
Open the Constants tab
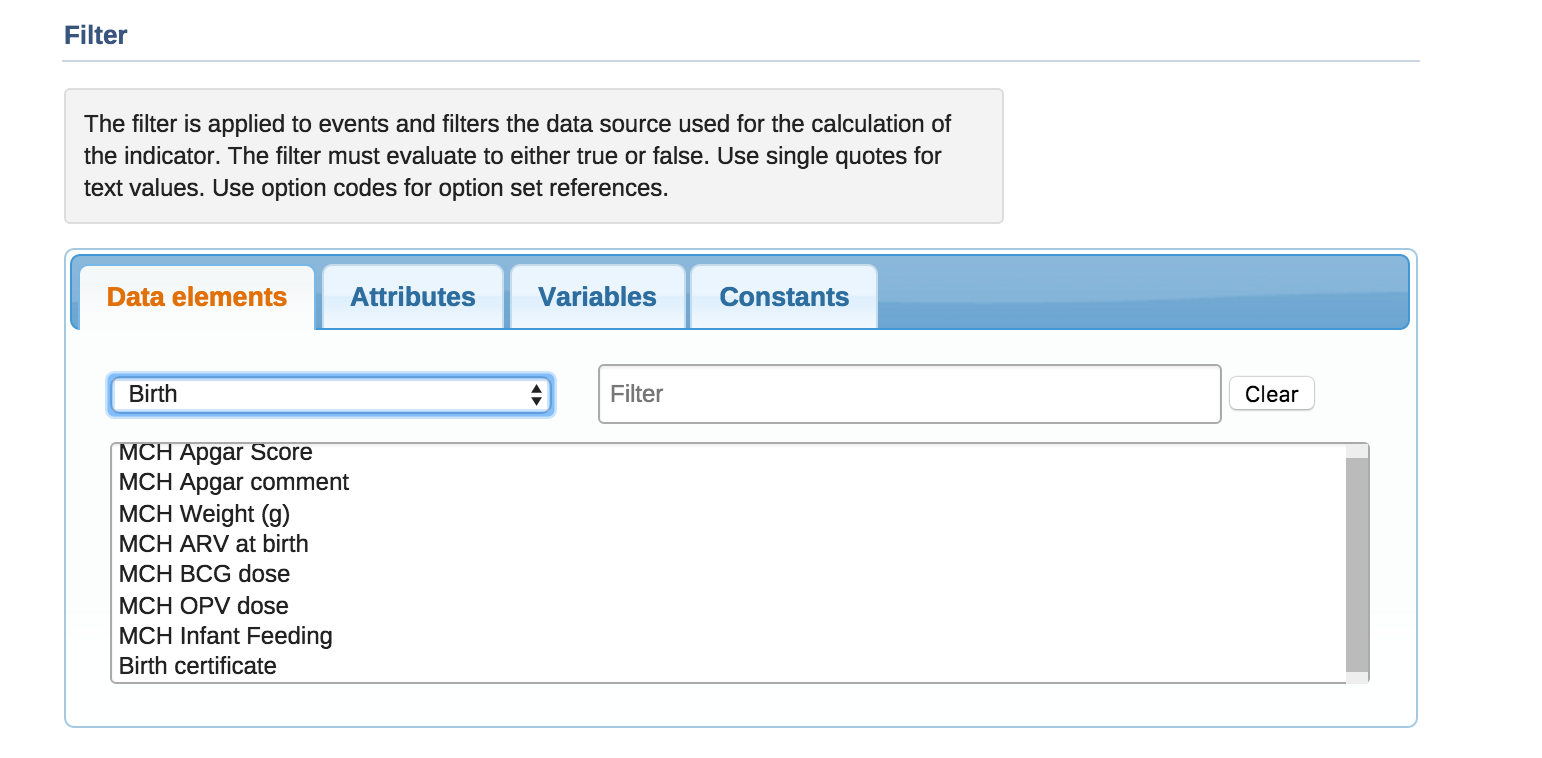(784, 297)
